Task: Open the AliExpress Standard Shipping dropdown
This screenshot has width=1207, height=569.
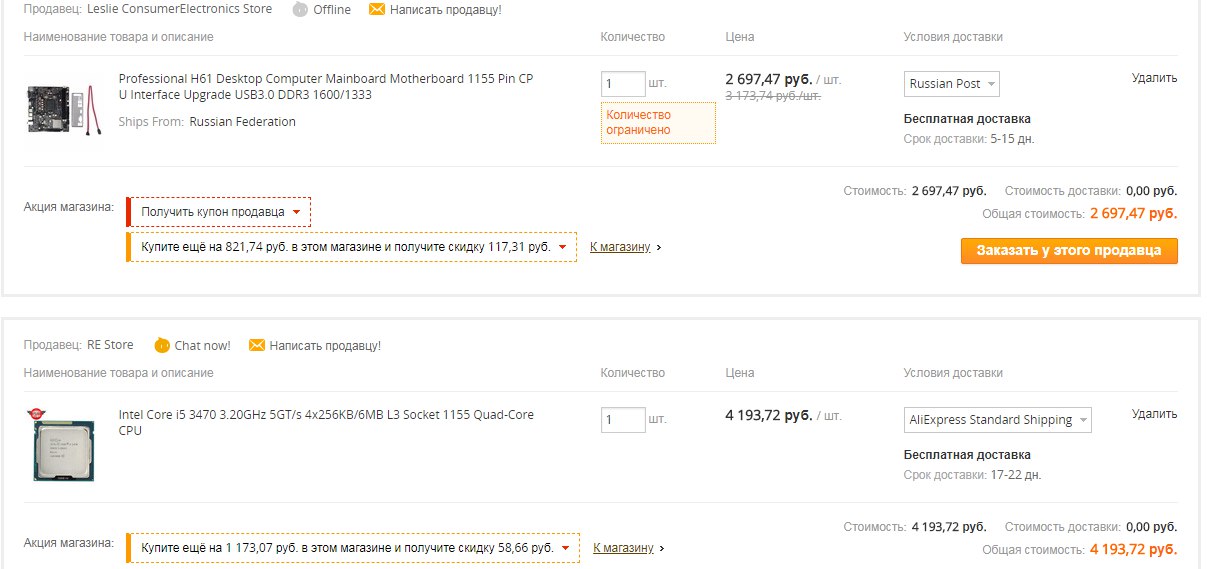Action: (997, 420)
